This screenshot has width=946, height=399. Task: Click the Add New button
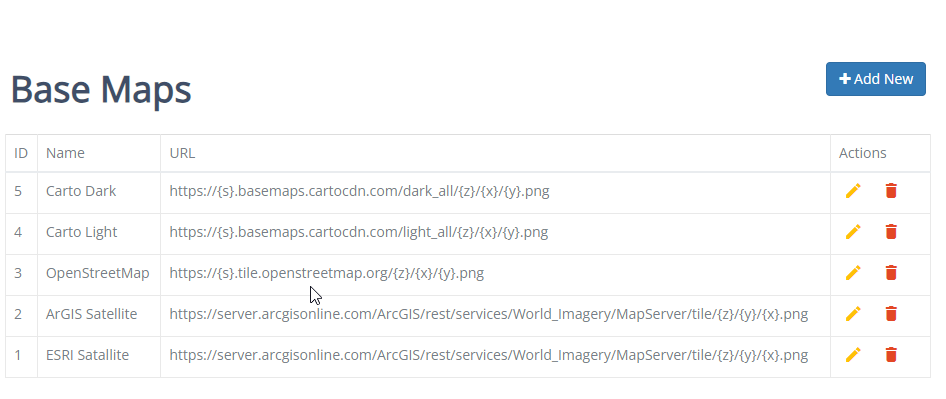(875, 79)
